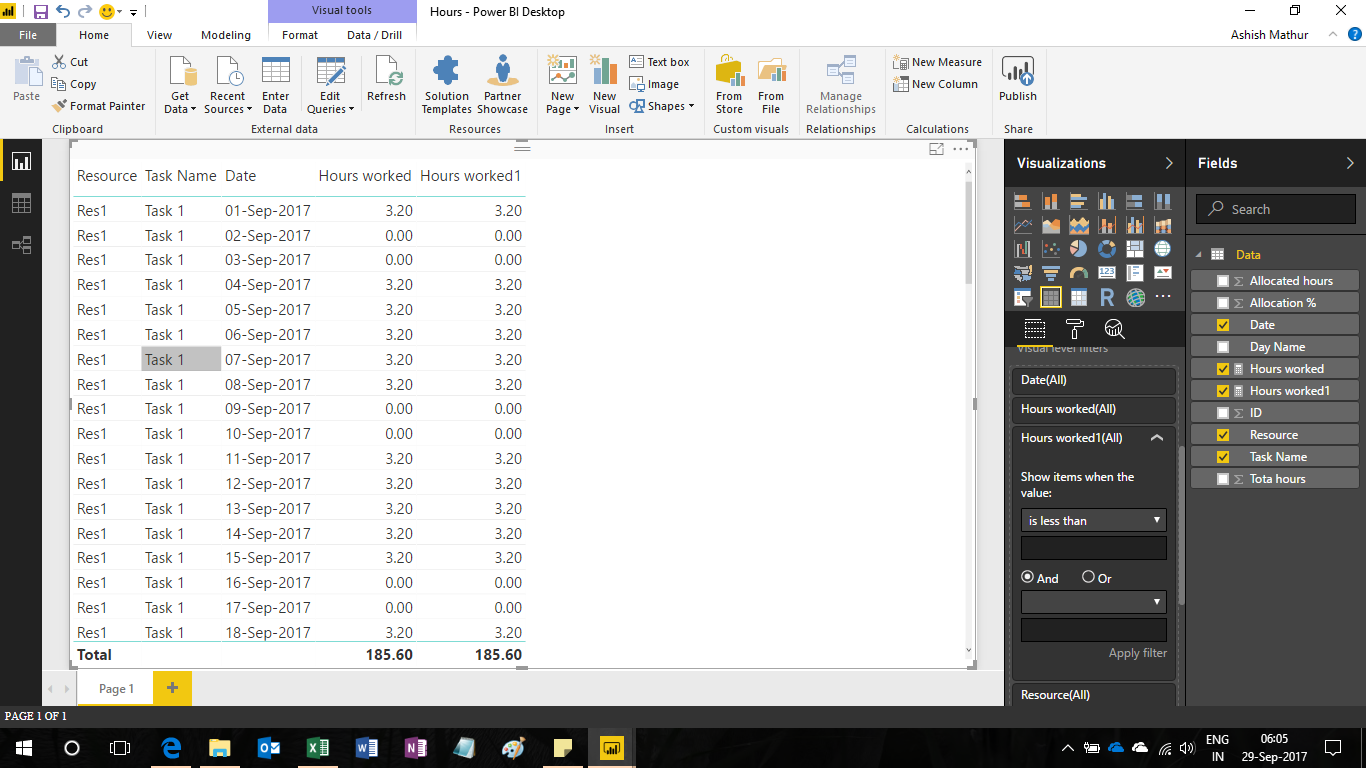The width and height of the screenshot is (1366, 768).
Task: Insert a New Visual
Action: (604, 85)
